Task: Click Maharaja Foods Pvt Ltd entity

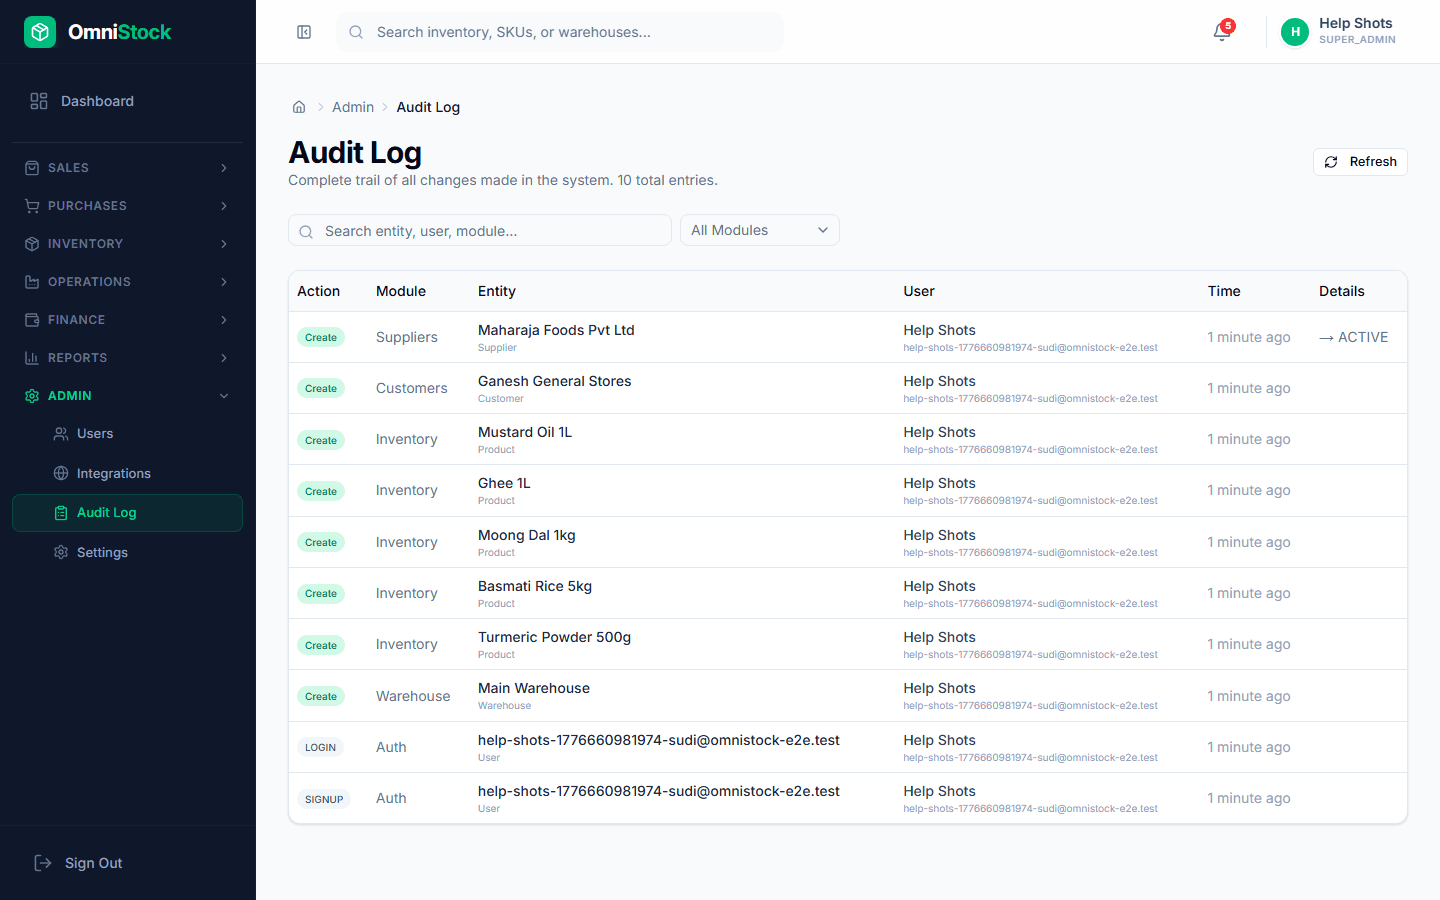Action: coord(556,330)
